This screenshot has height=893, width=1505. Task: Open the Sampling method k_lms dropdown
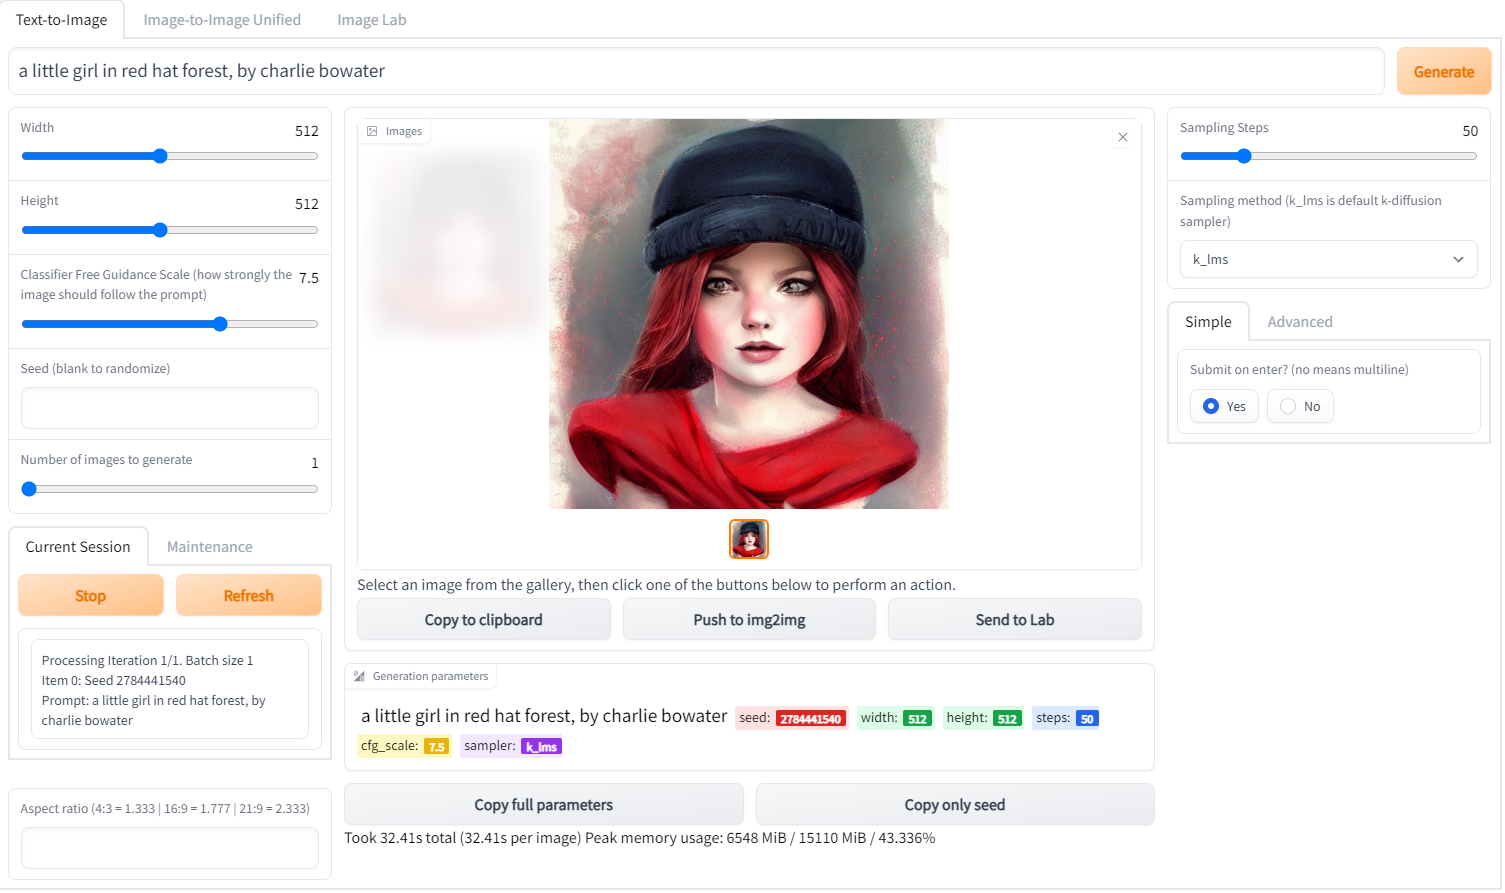1328,259
